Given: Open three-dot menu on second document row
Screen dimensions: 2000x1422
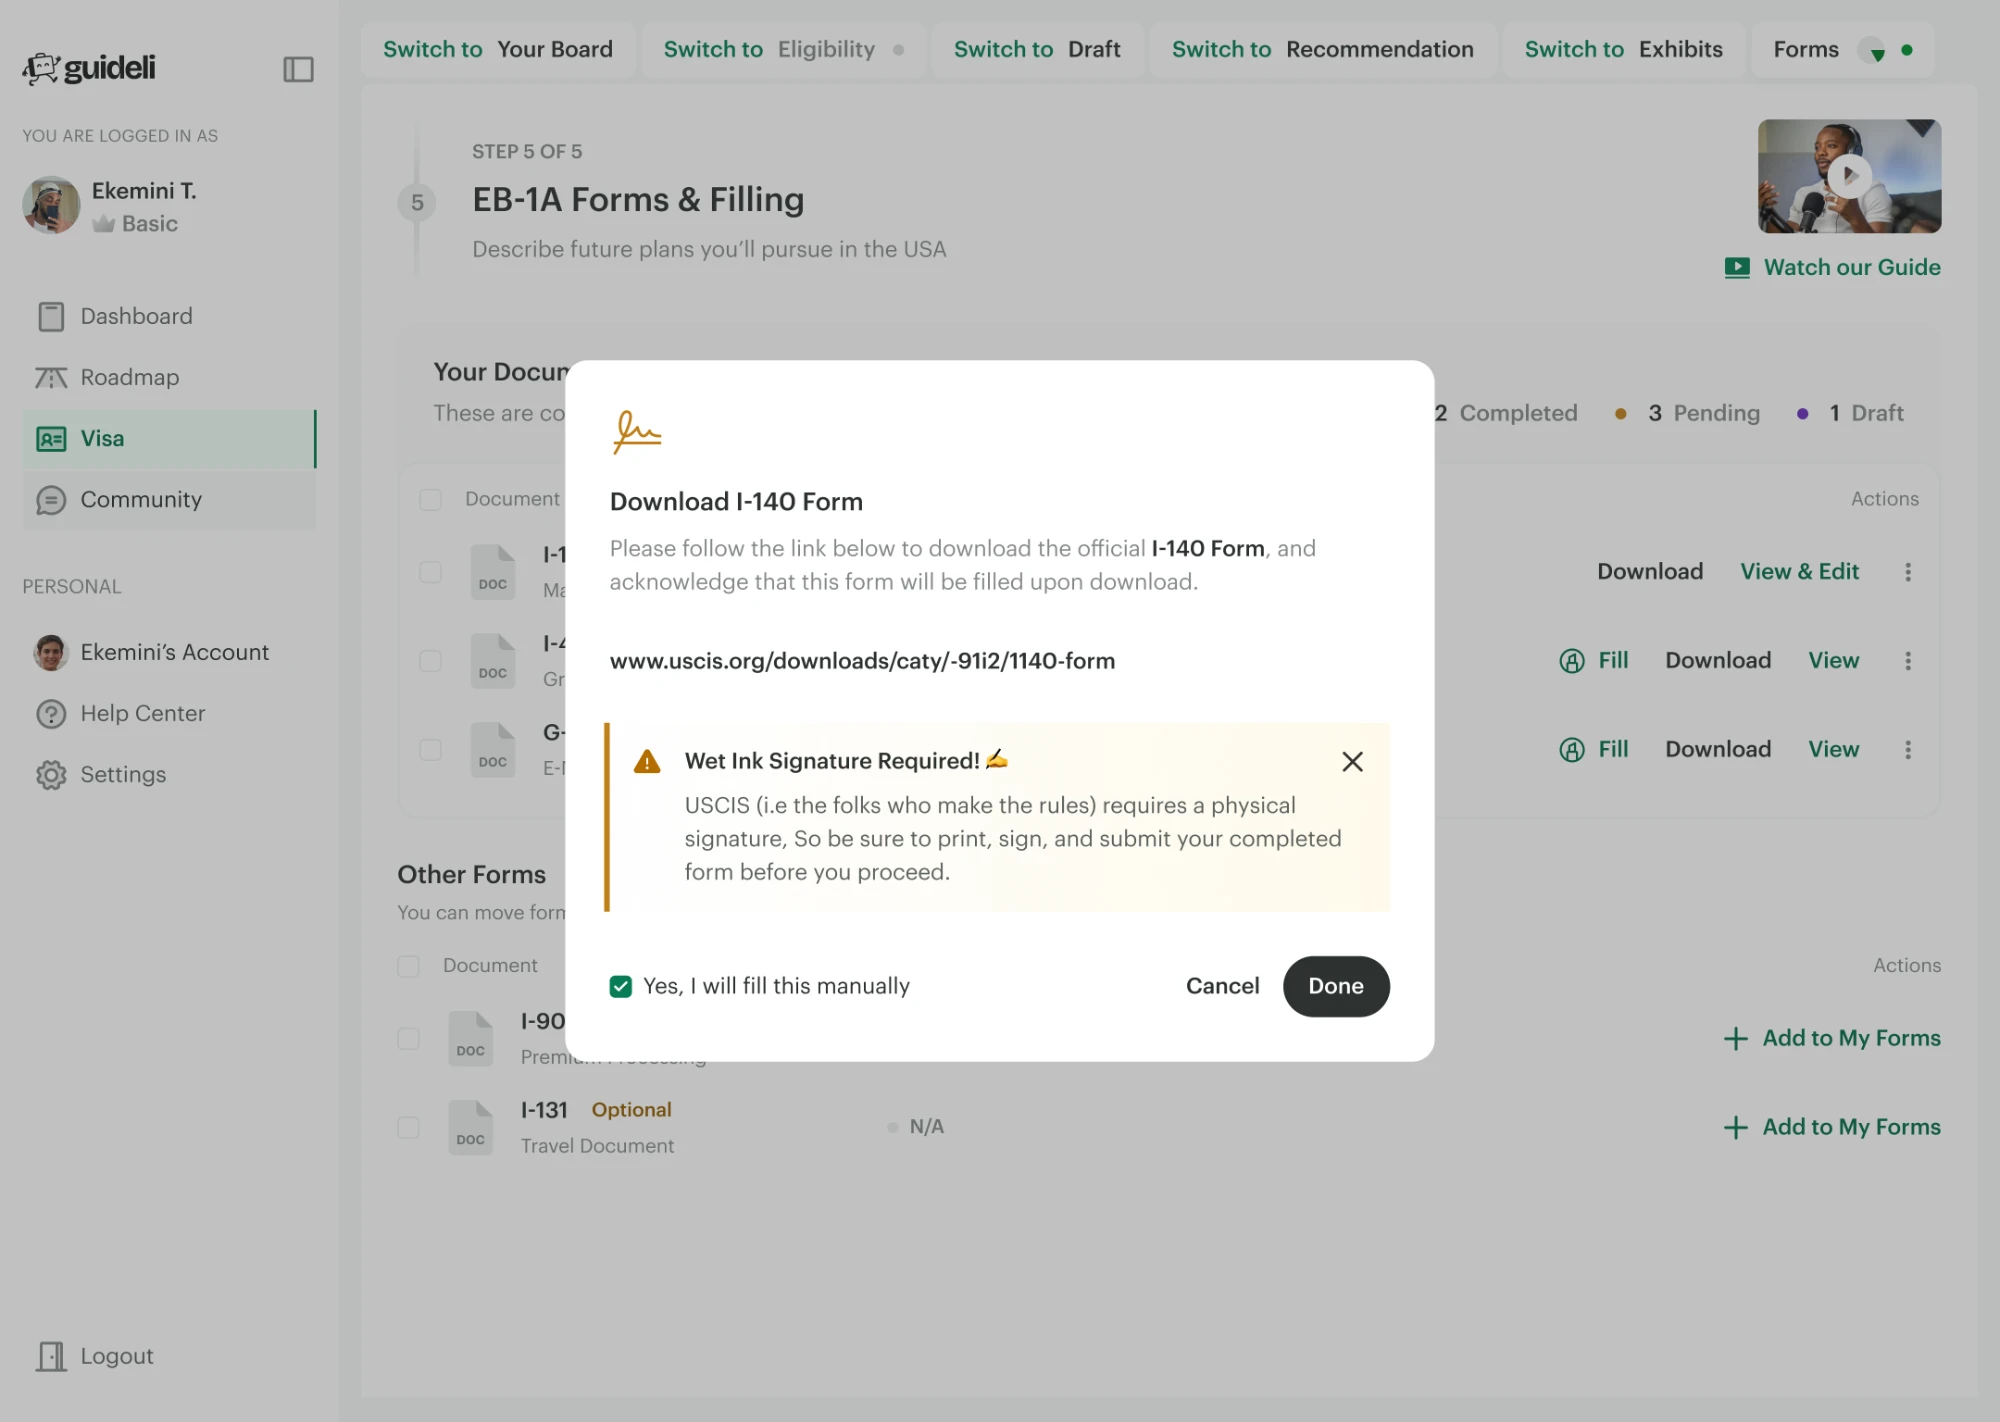Looking at the screenshot, I should point(1908,661).
